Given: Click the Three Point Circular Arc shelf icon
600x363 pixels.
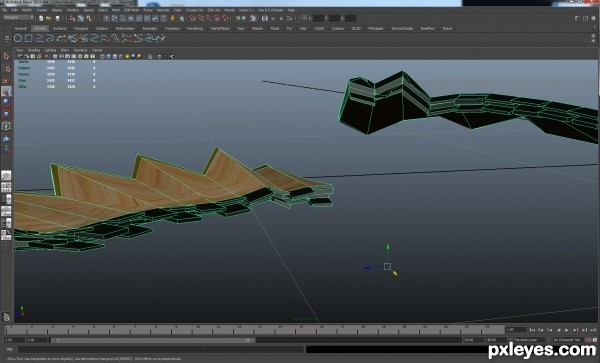Looking at the screenshot, I should click(x=61, y=38).
